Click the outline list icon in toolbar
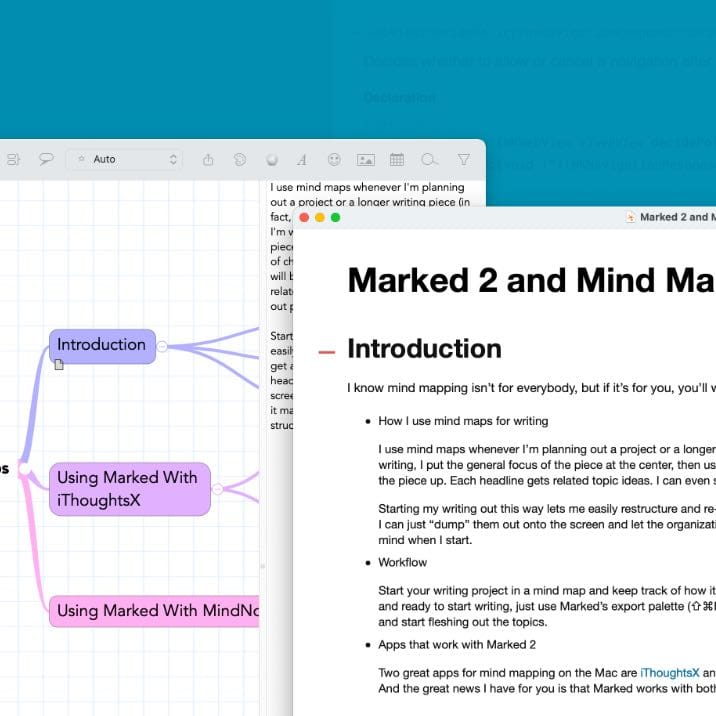716x716 pixels. click(x=13, y=159)
